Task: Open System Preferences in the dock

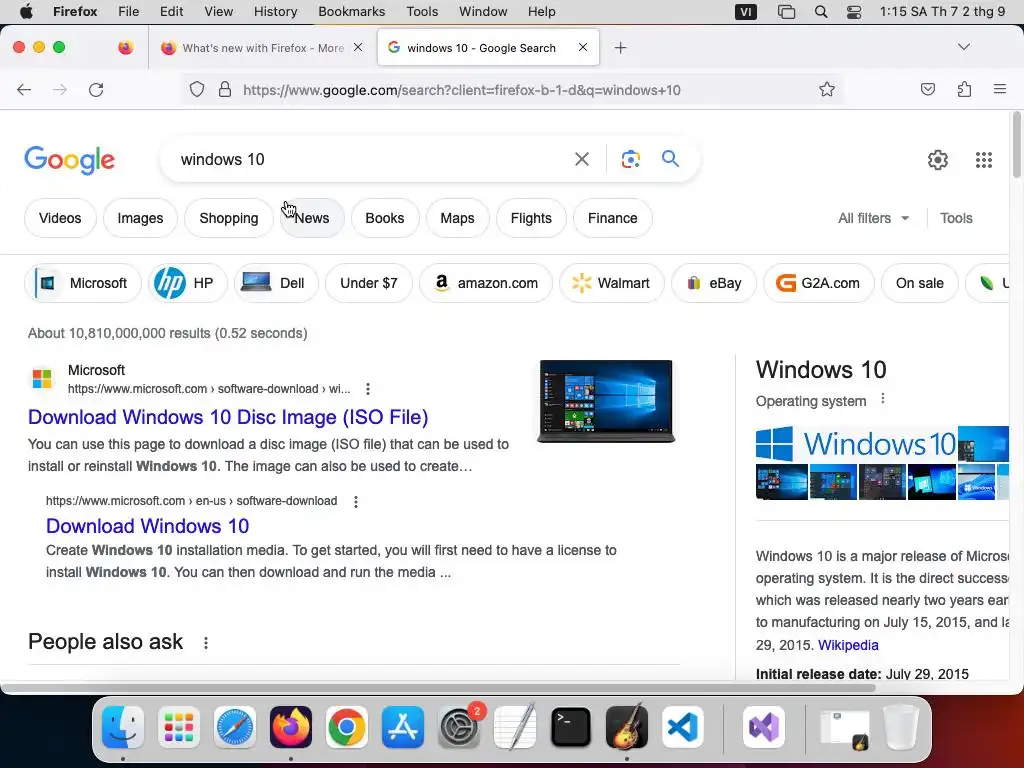Action: coord(459,727)
